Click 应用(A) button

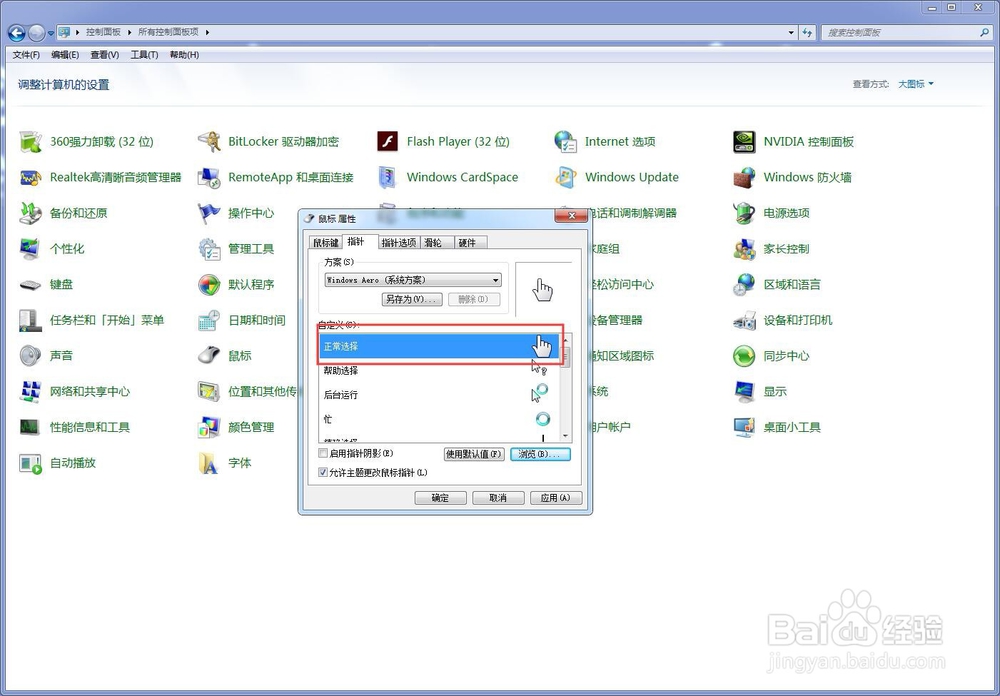(x=556, y=498)
